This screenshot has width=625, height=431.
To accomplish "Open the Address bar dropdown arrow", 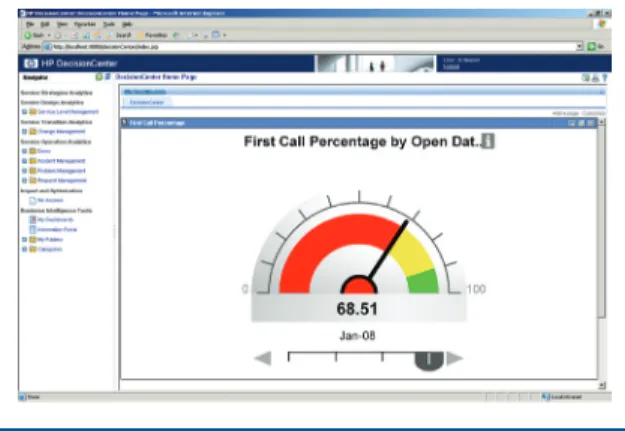I will 579,47.
